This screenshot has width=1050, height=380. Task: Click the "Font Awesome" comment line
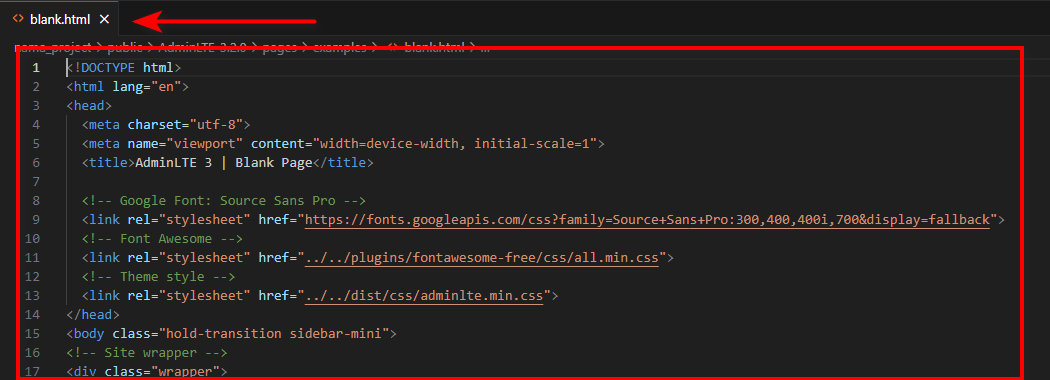pos(162,238)
